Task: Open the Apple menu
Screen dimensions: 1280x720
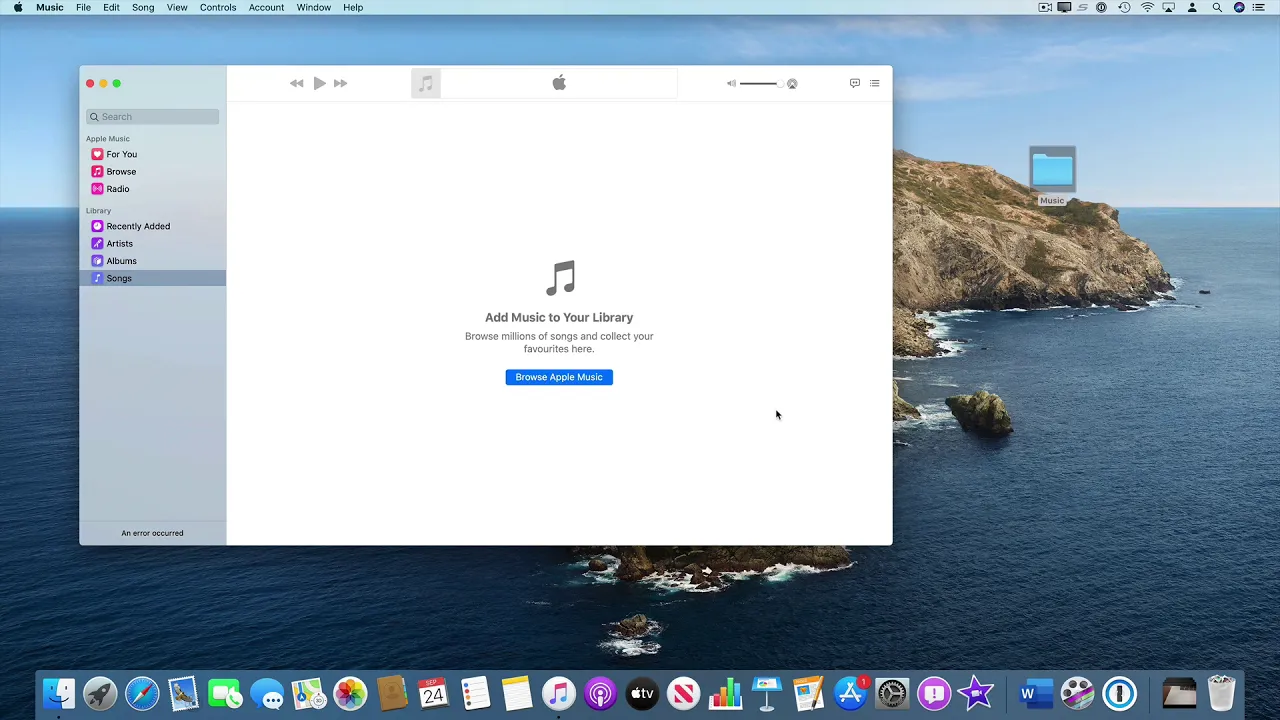Action: (x=18, y=7)
